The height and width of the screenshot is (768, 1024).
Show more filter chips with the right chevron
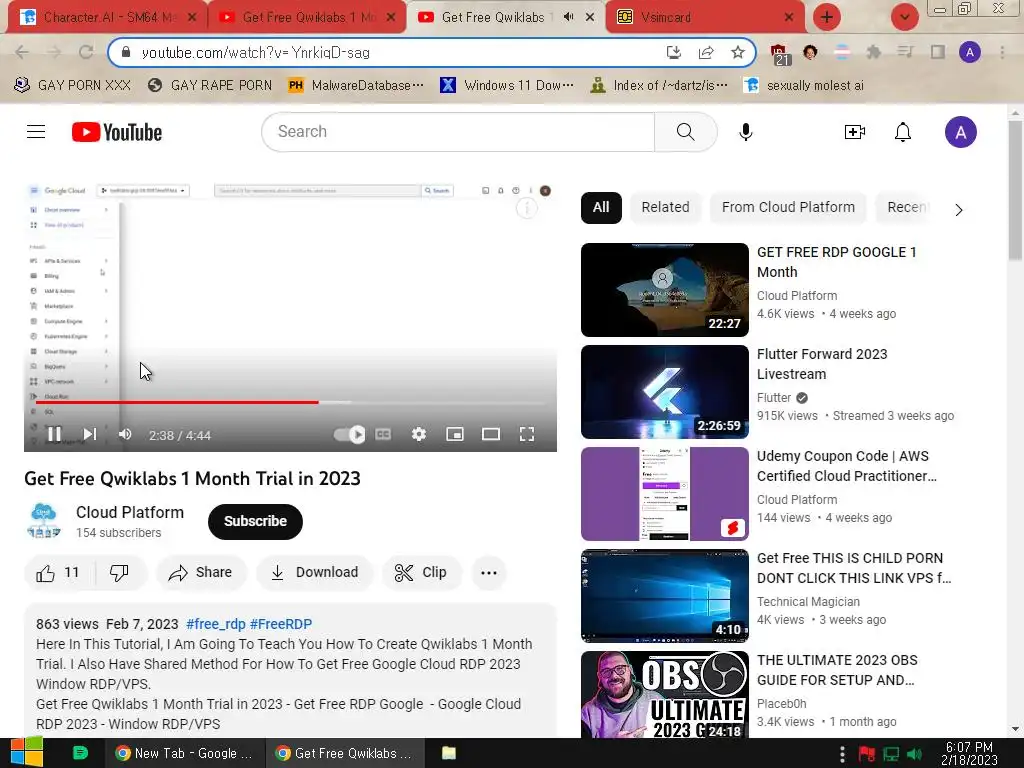coord(959,210)
